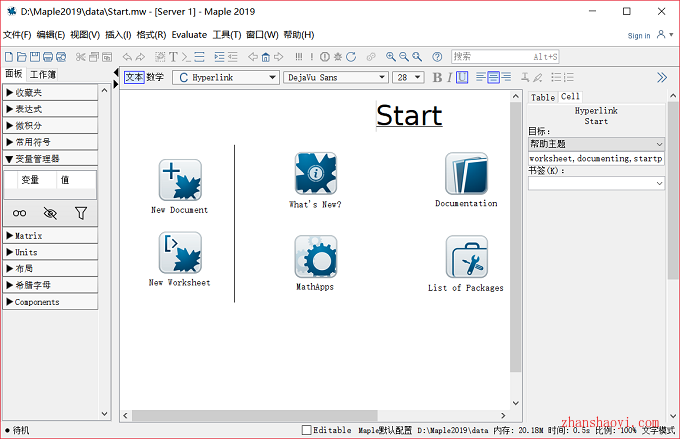The width and height of the screenshot is (680, 439).
Task: Click the save icon in the toolbar
Action: tap(35, 57)
